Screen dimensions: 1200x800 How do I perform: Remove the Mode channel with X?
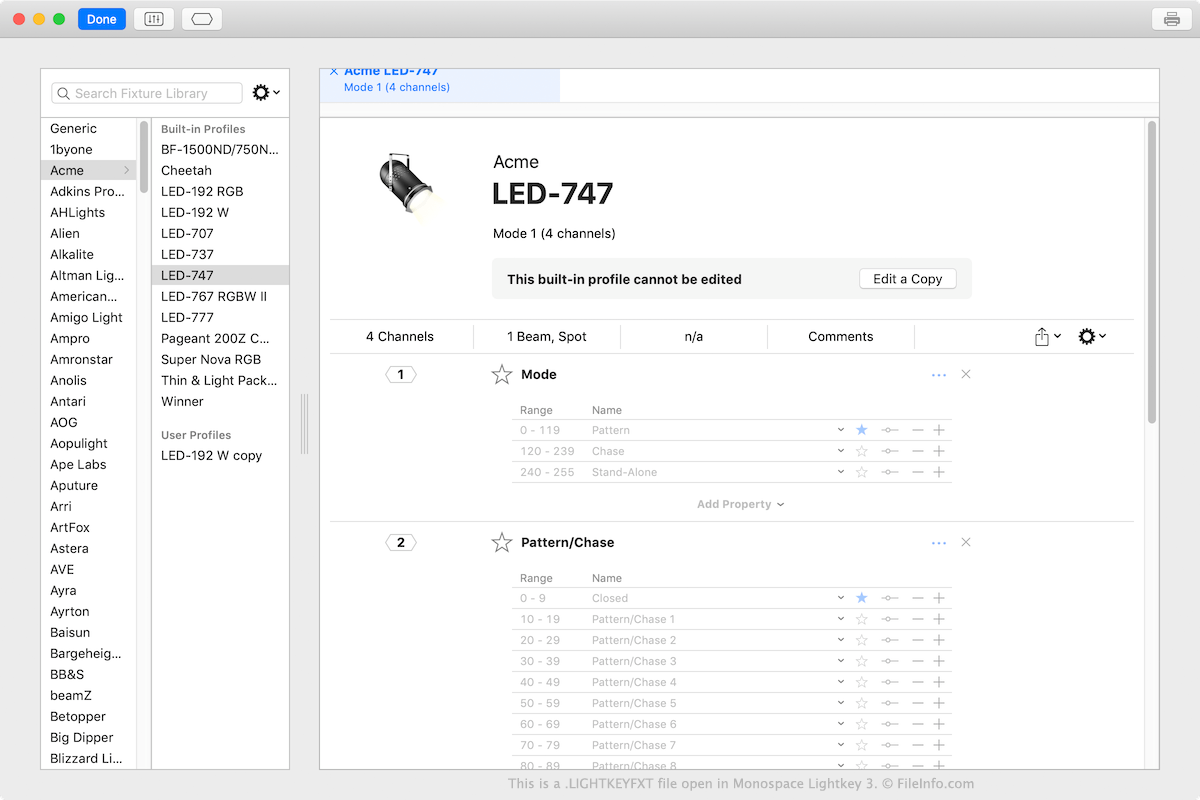point(966,375)
